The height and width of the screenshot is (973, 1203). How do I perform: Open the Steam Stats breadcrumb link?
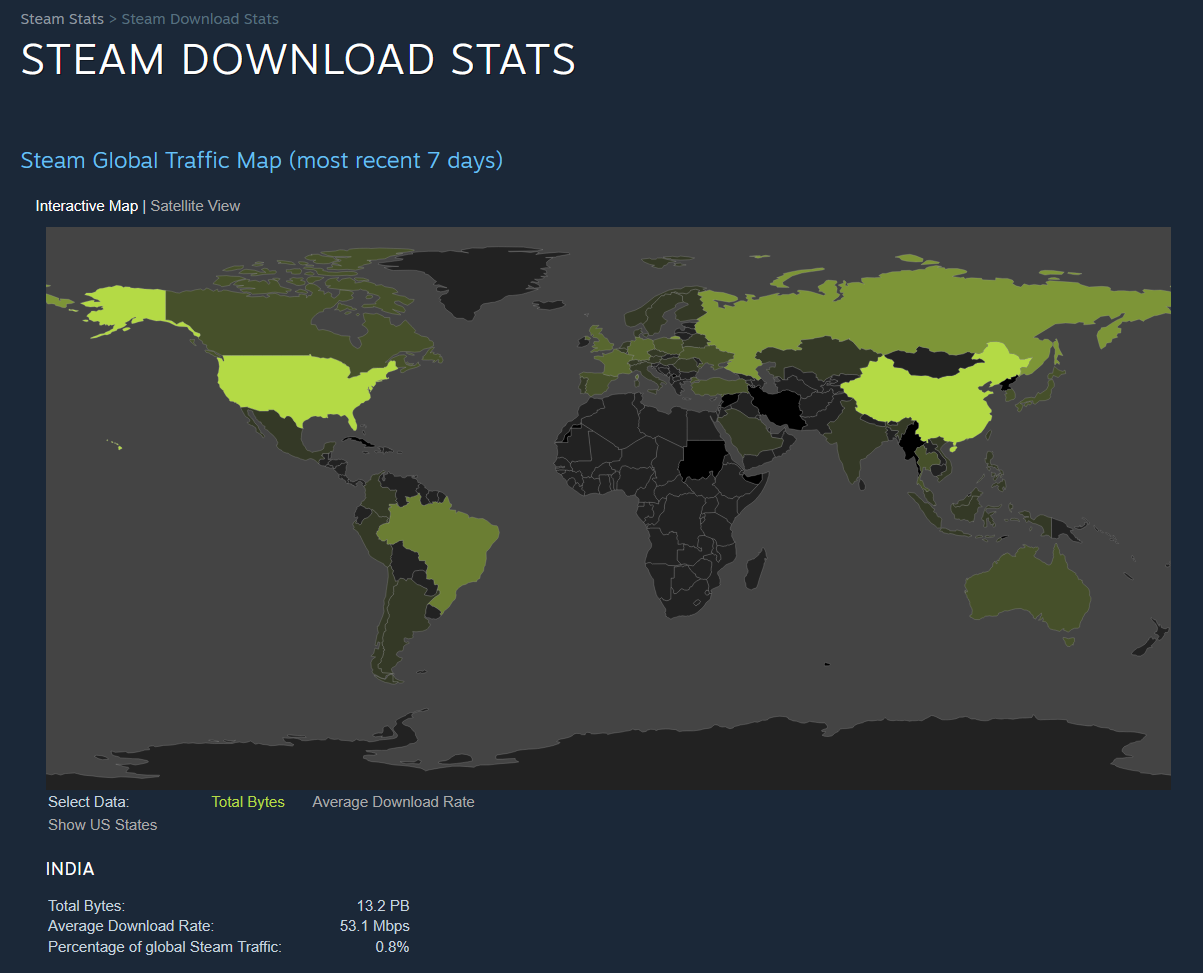62,19
